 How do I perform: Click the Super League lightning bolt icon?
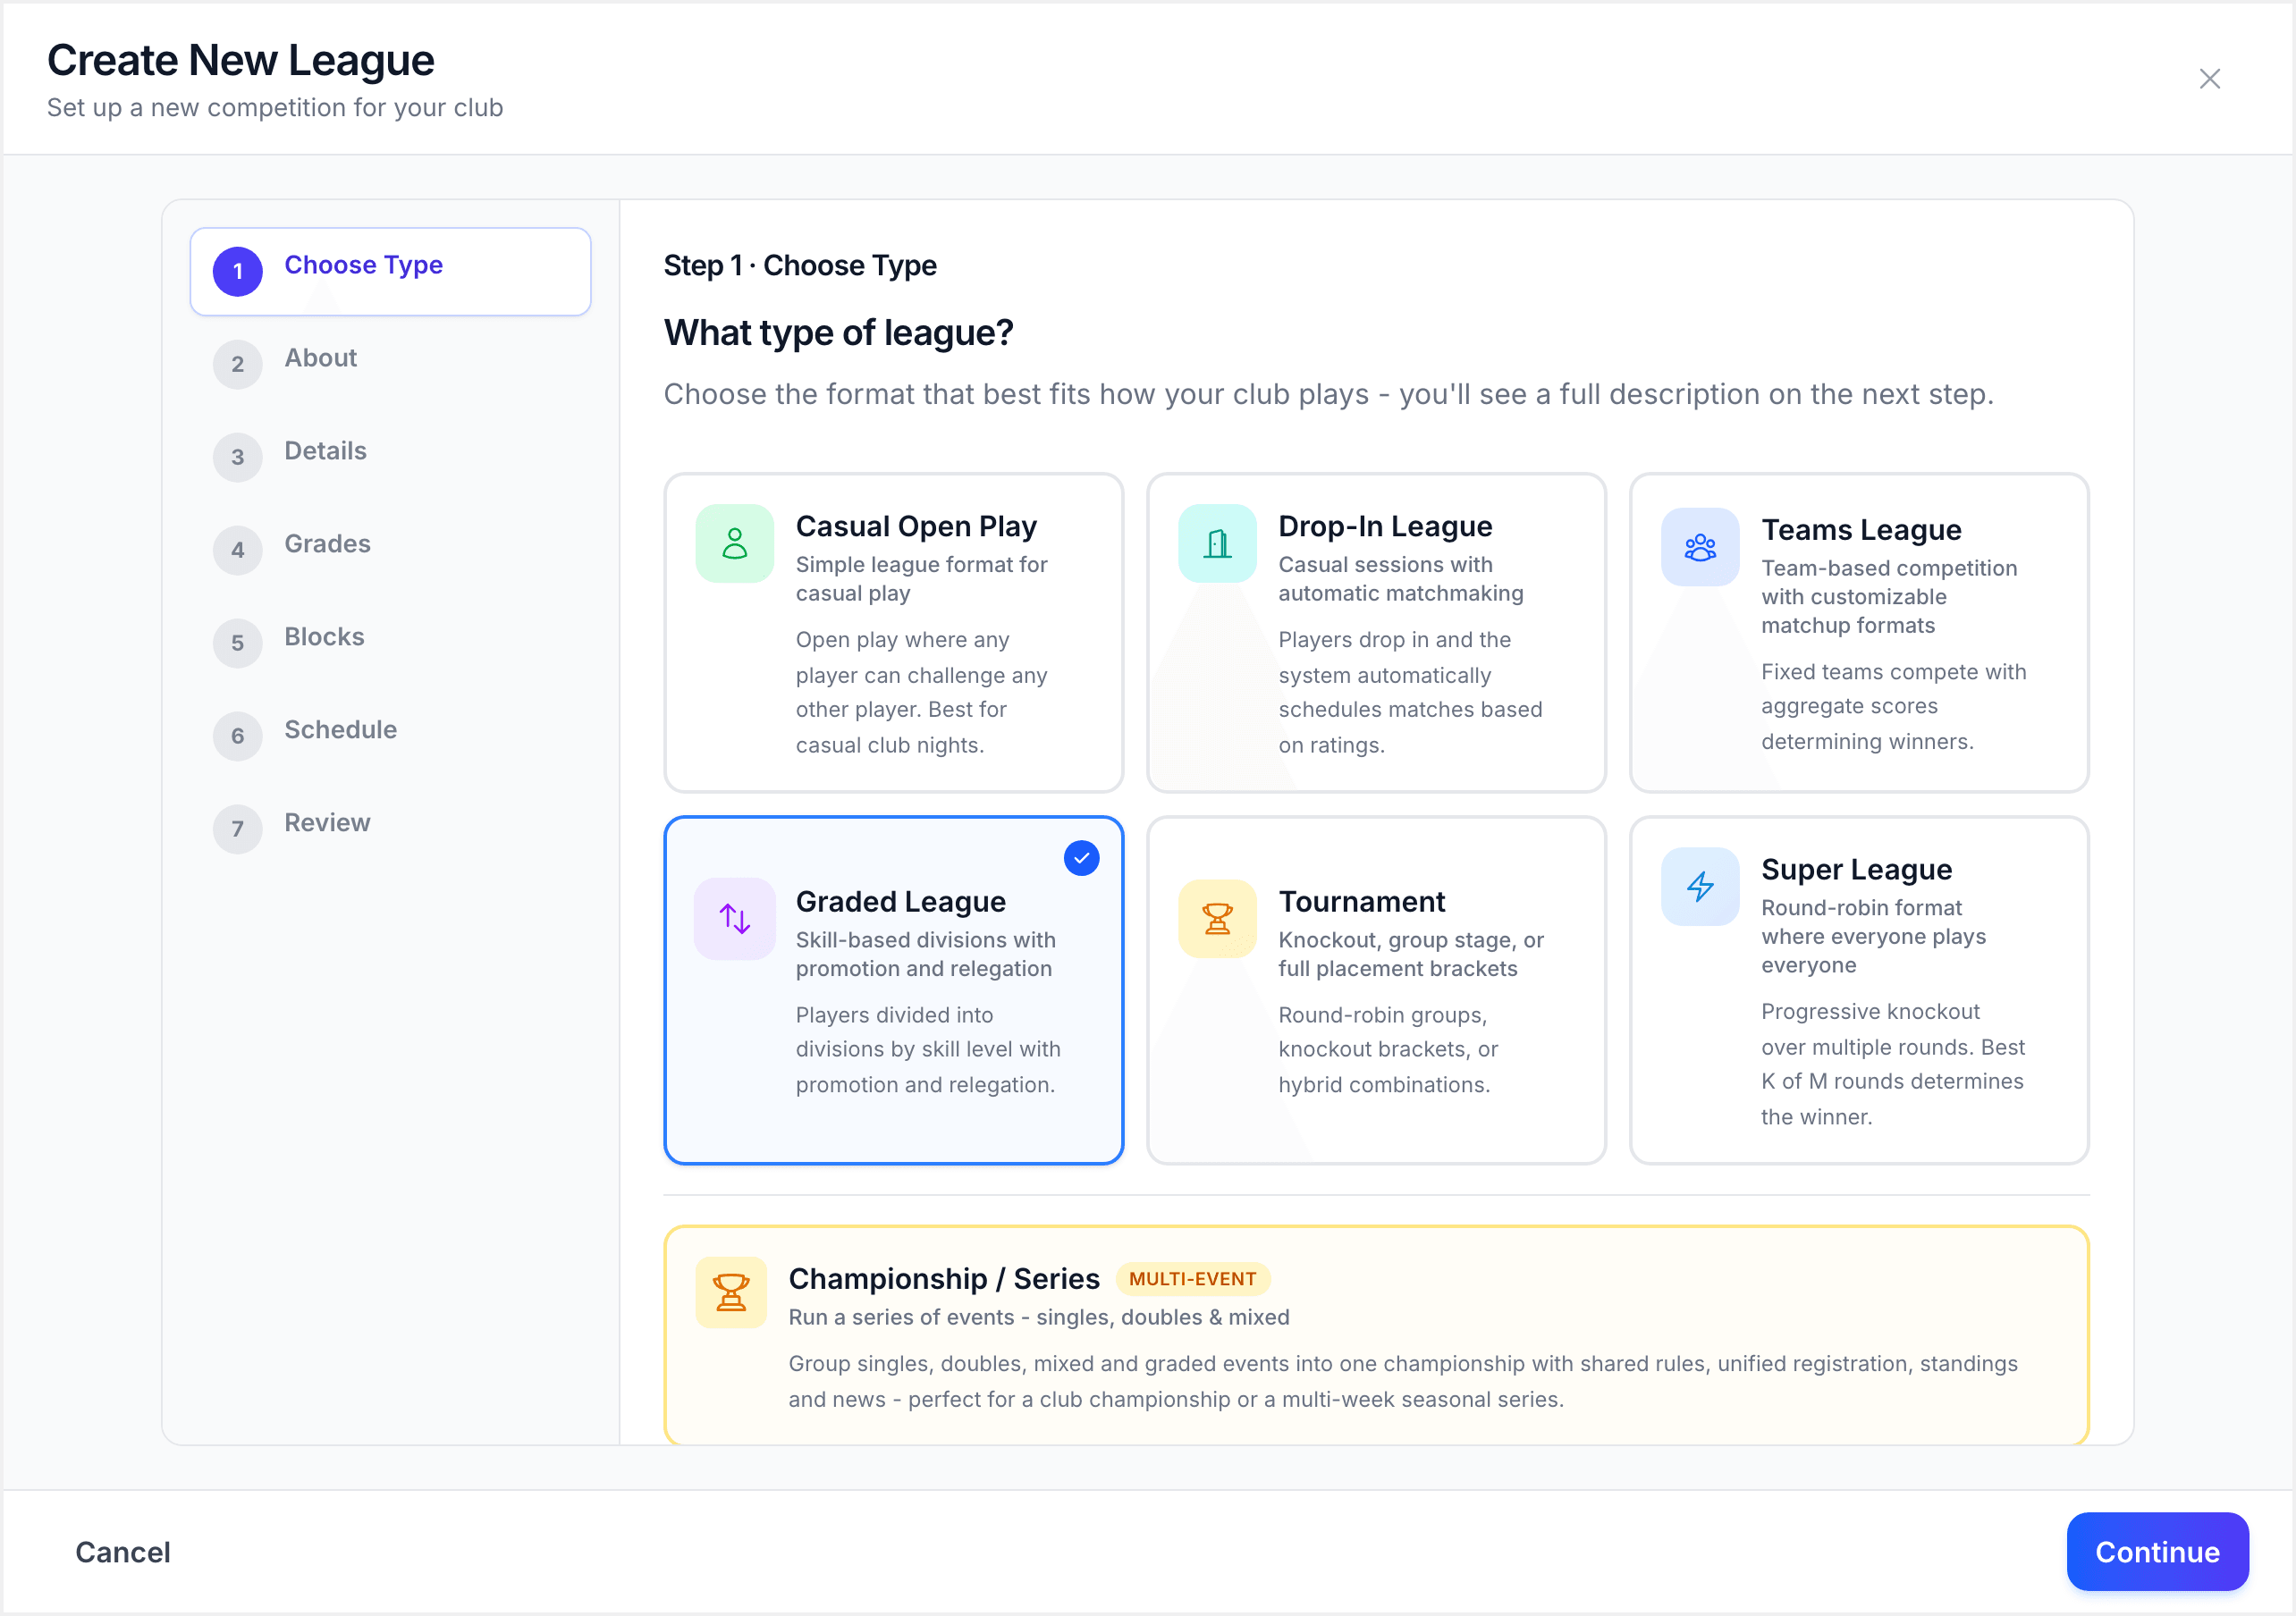coord(1700,886)
